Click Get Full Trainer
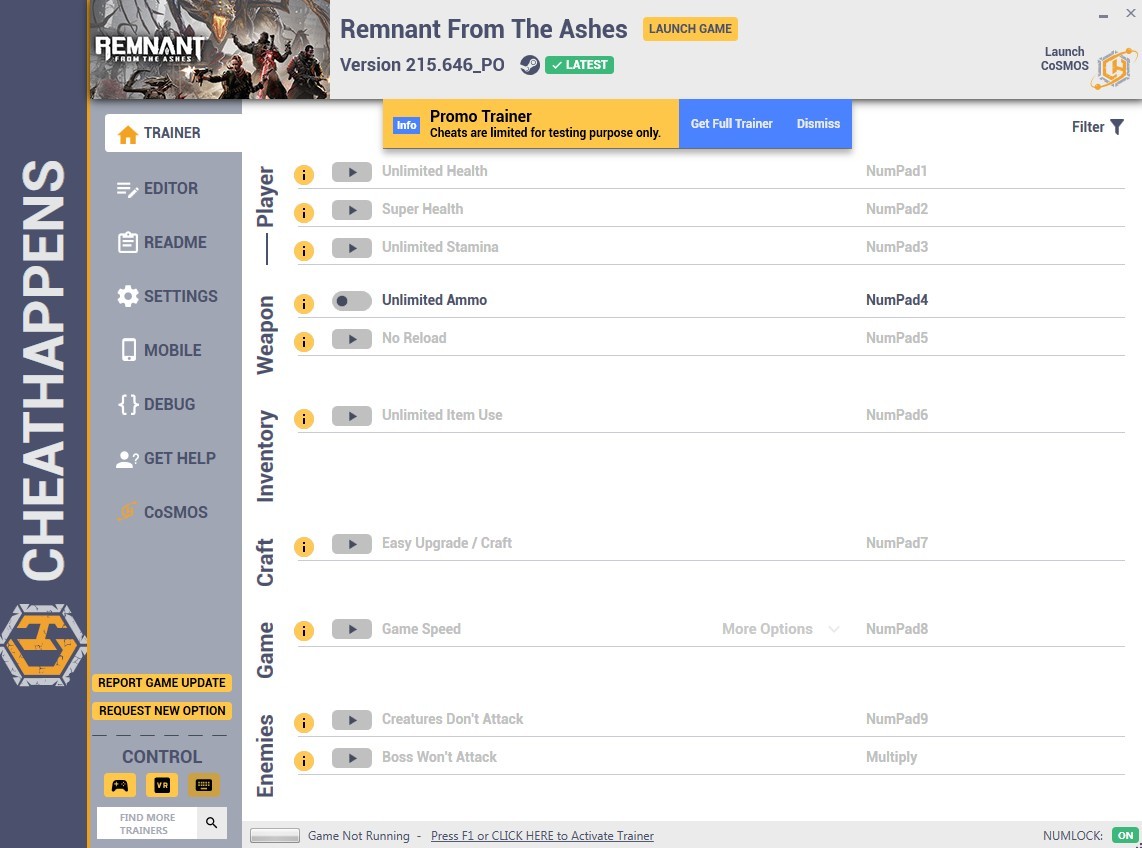This screenshot has height=848, width=1142. click(x=731, y=124)
